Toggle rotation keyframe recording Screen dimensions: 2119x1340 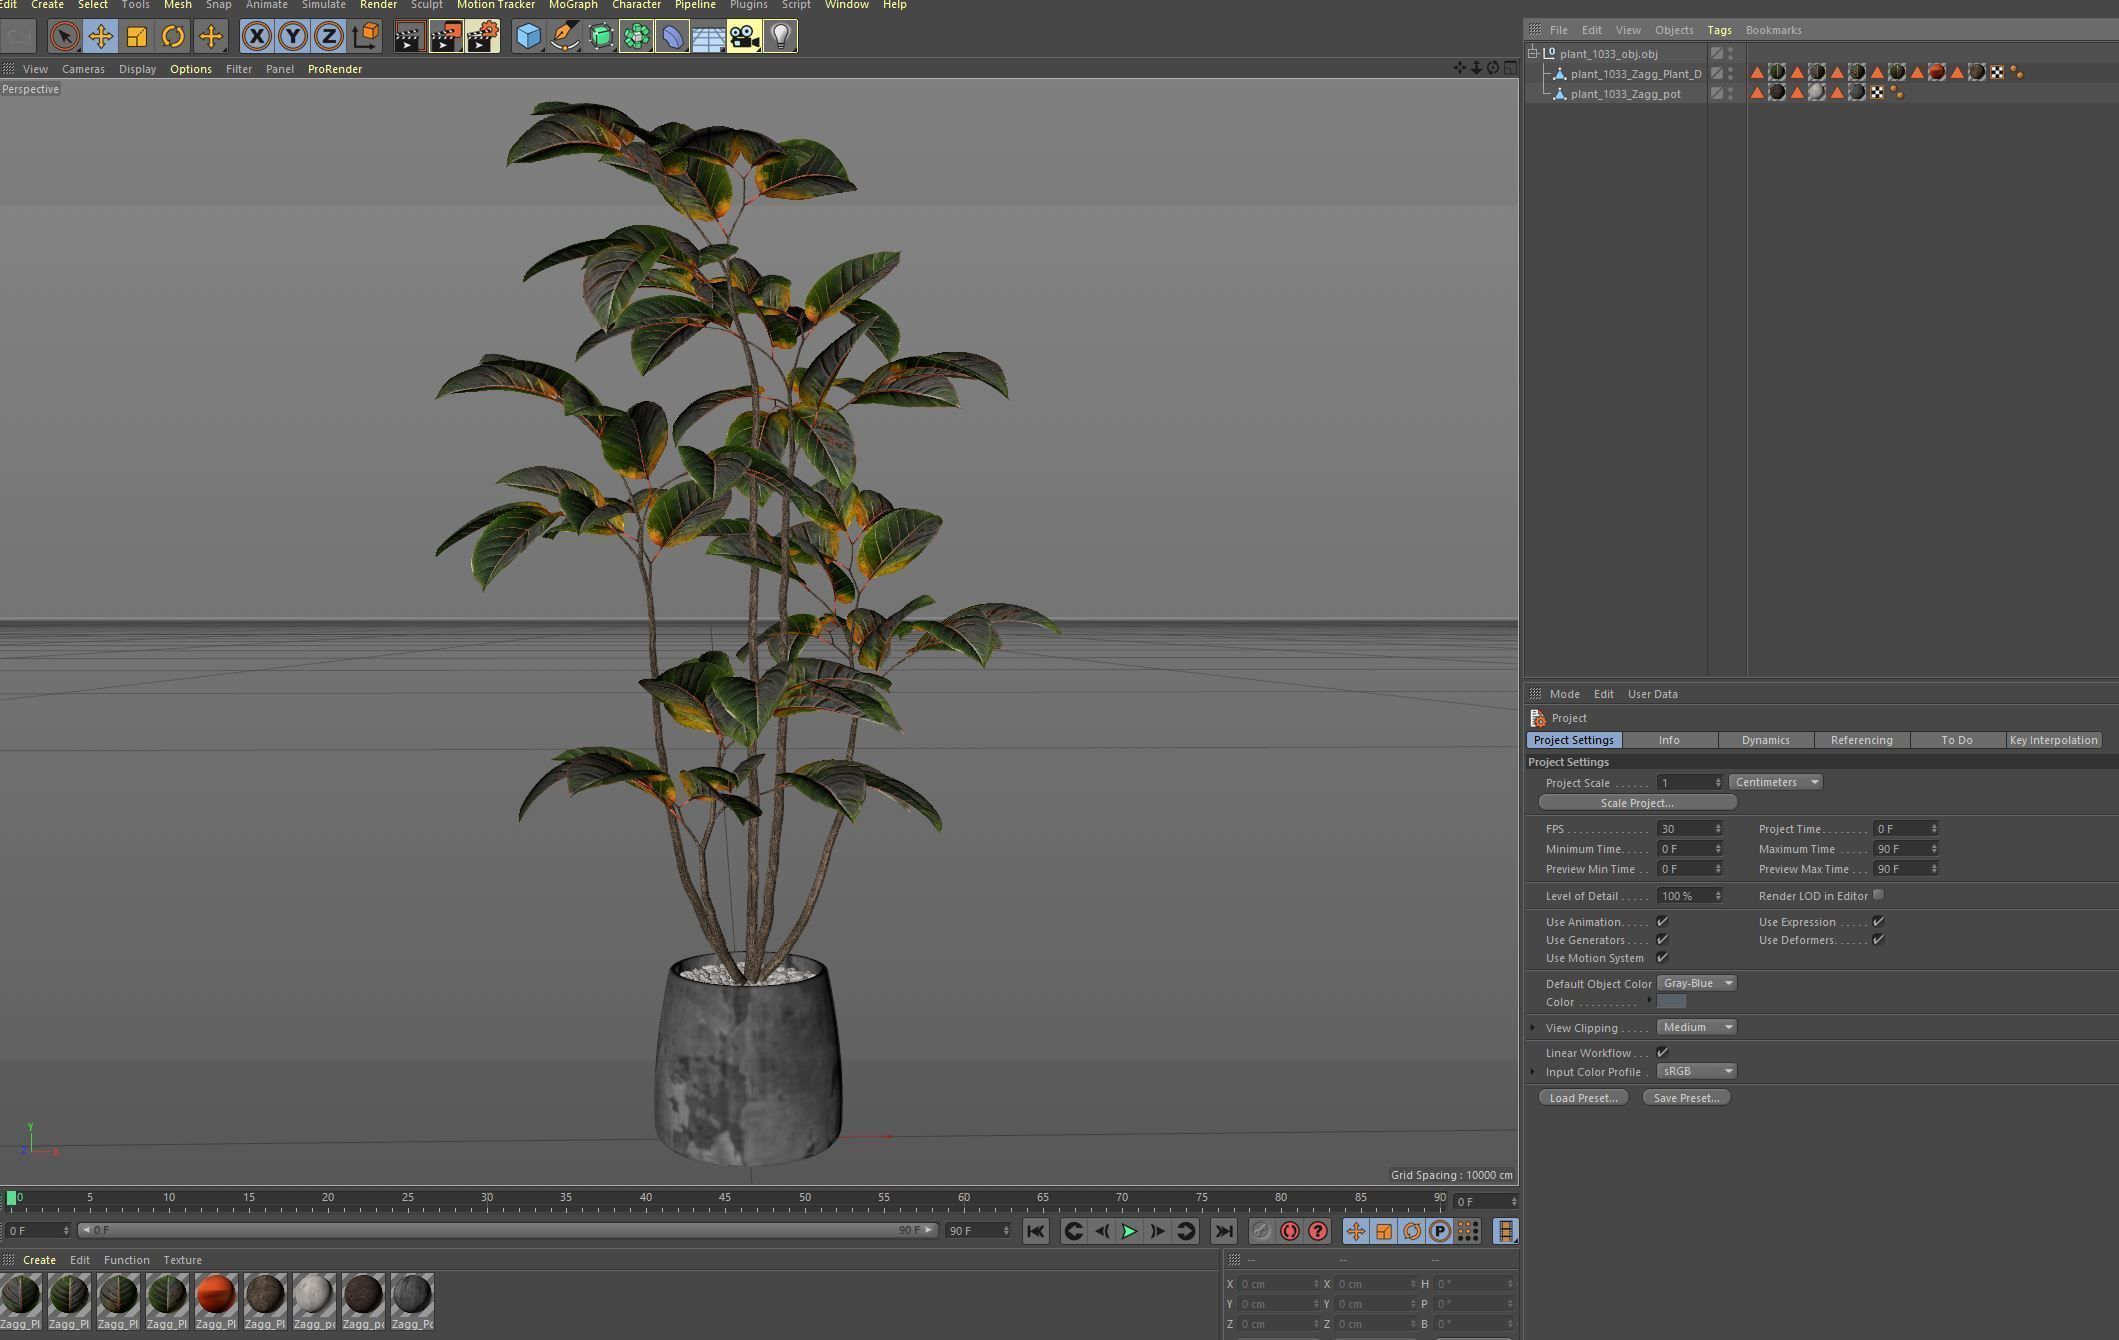[1411, 1231]
